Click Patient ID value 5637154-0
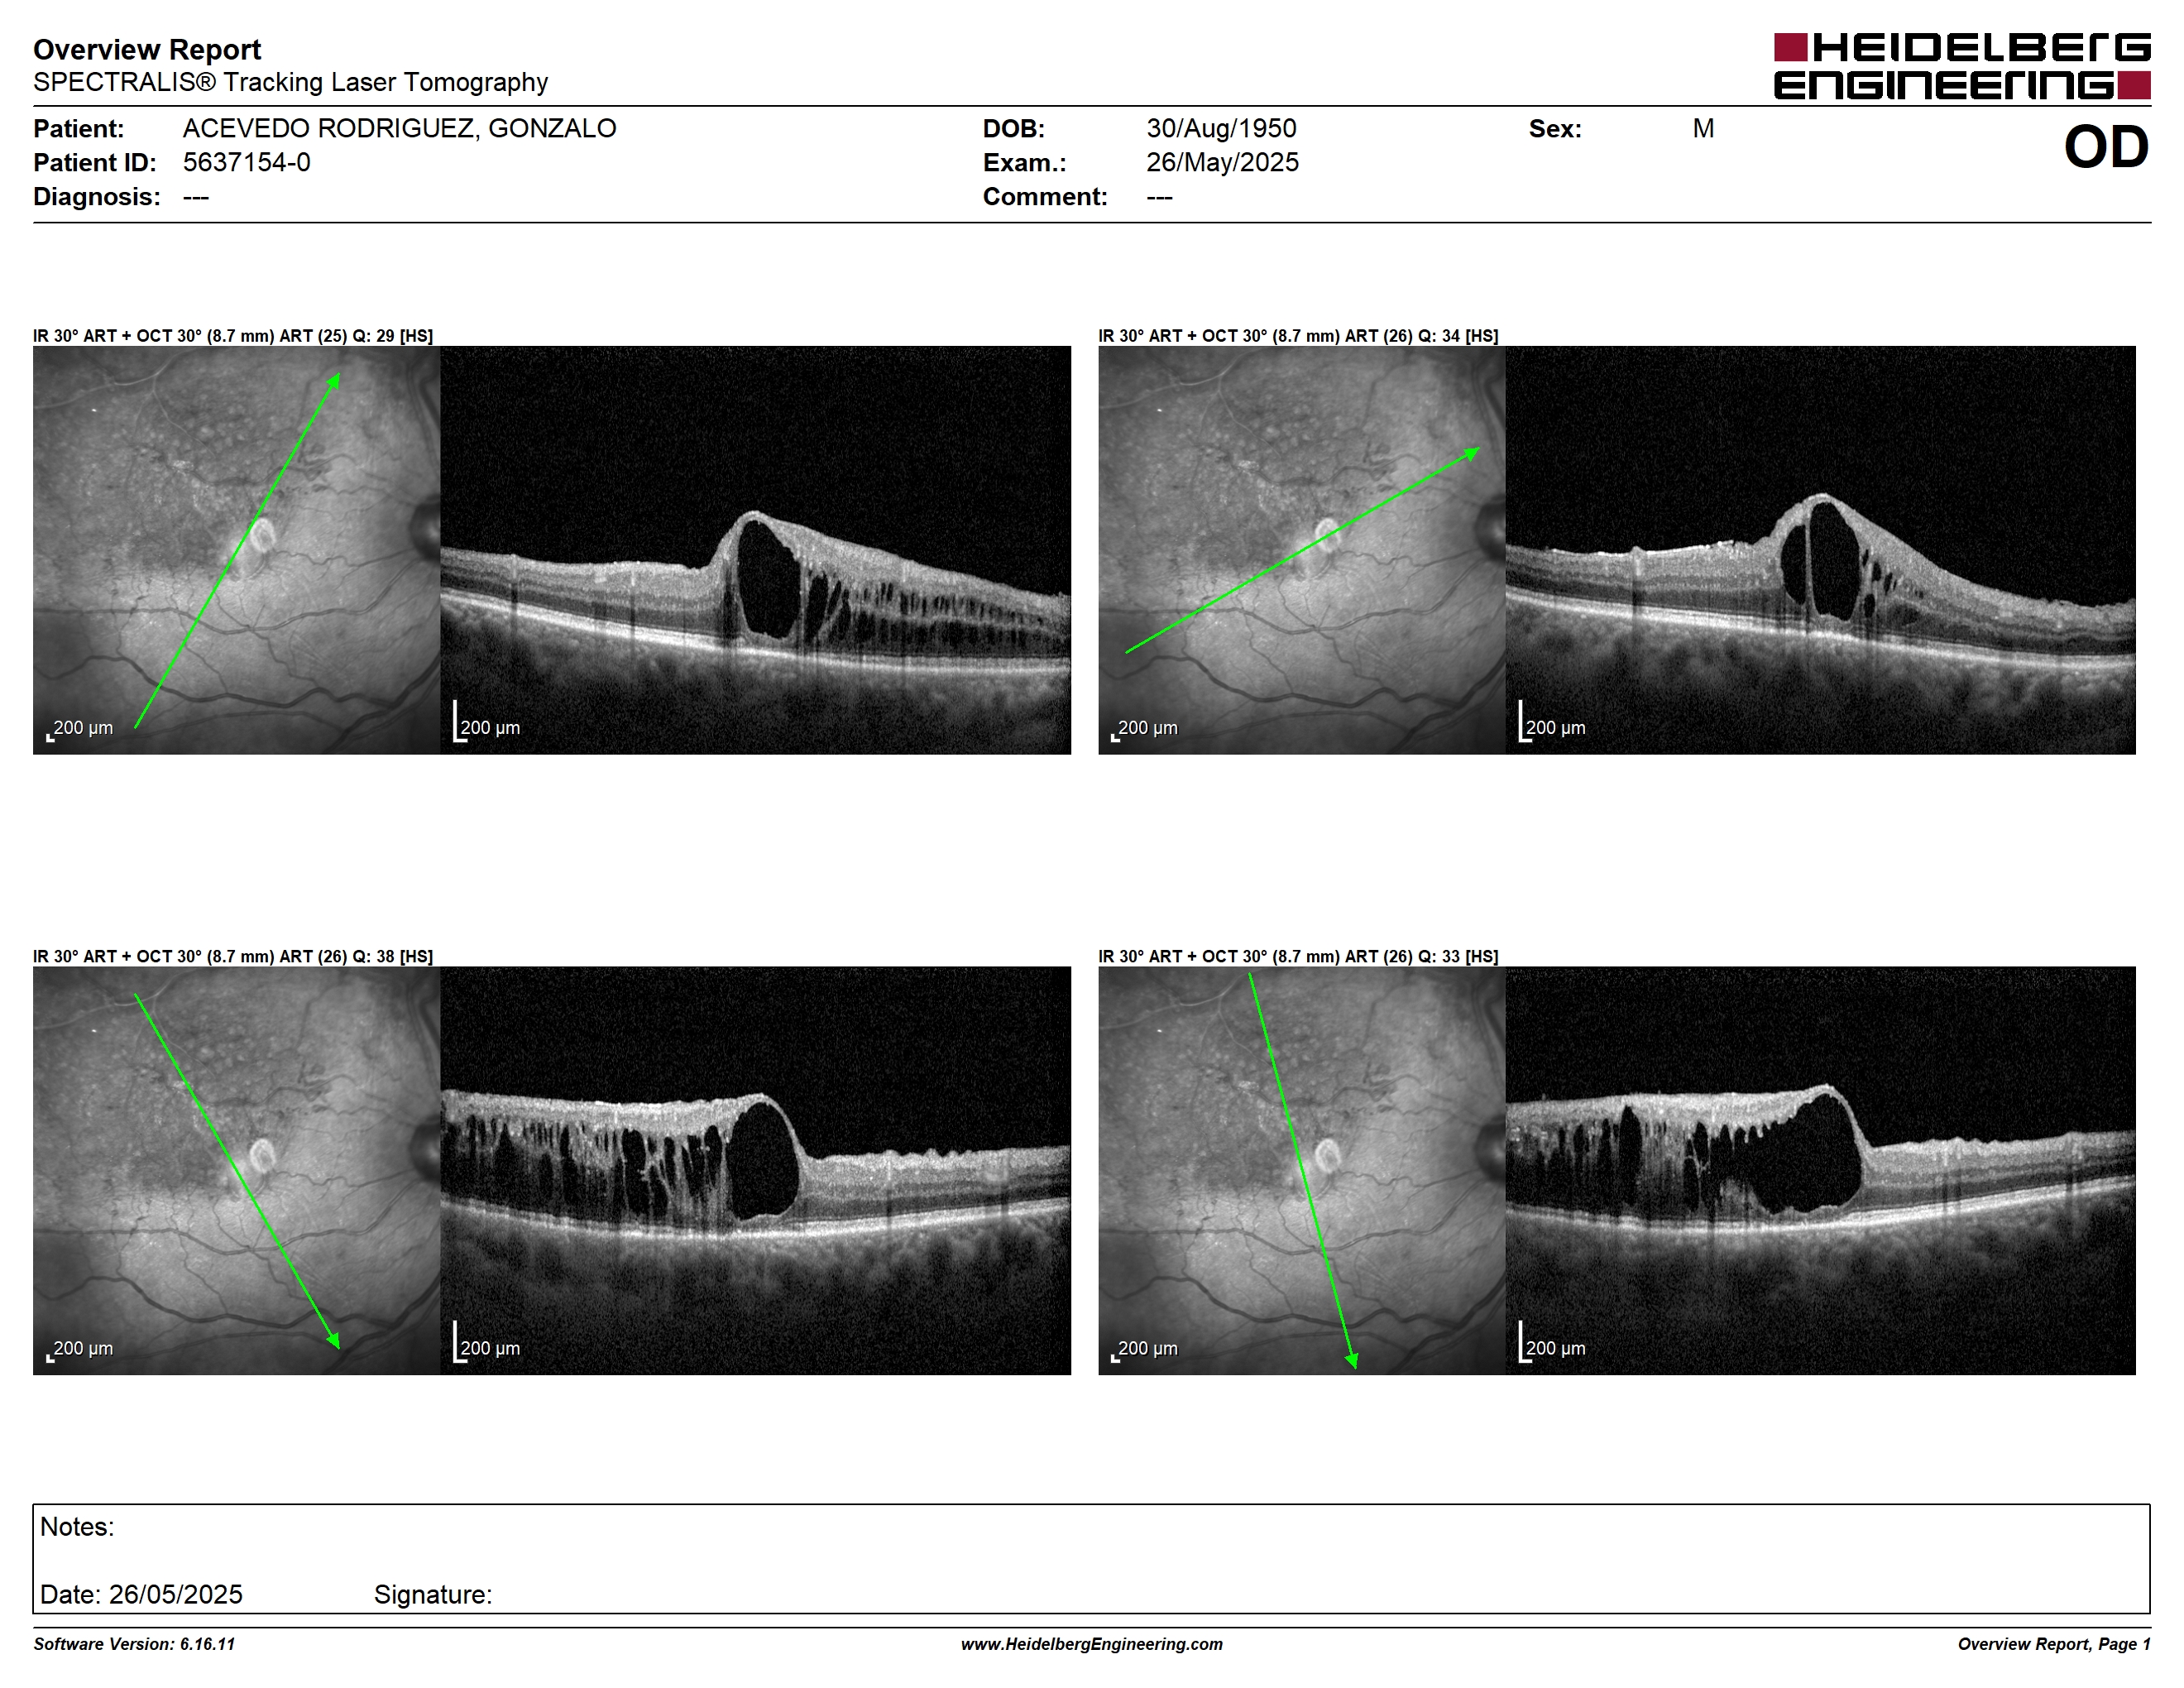 click(x=246, y=162)
